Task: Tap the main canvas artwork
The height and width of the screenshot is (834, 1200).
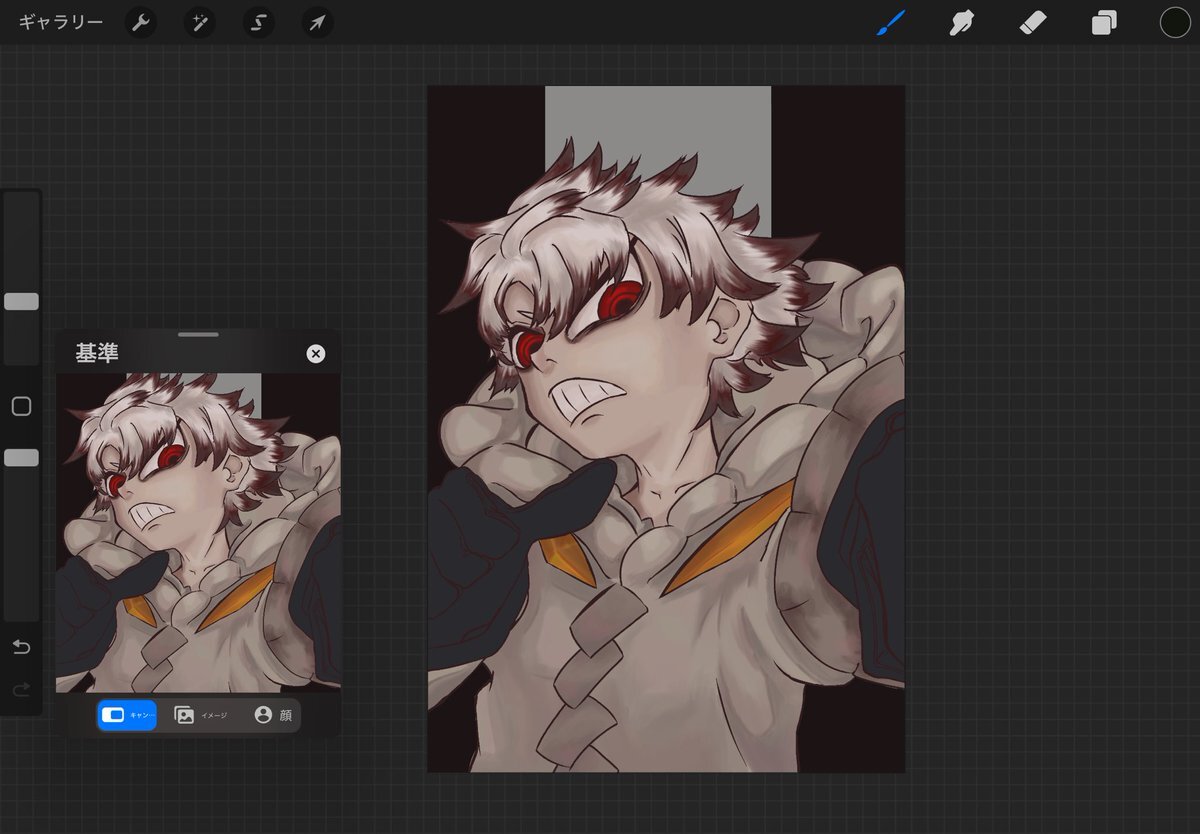Action: pos(666,429)
